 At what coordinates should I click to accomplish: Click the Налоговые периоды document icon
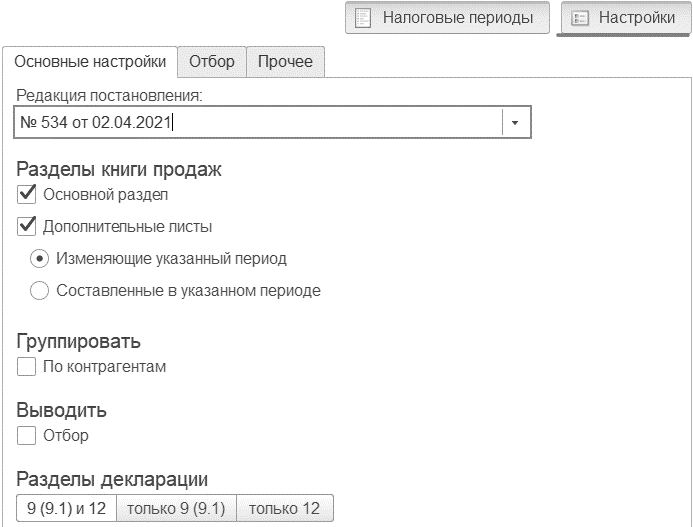[x=363, y=18]
